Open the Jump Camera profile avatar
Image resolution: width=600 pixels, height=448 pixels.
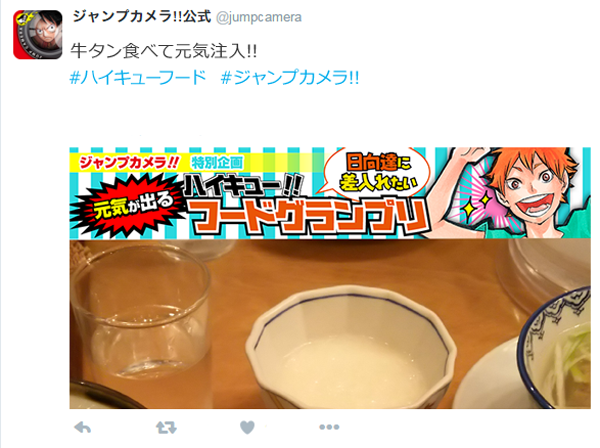pos(38,35)
